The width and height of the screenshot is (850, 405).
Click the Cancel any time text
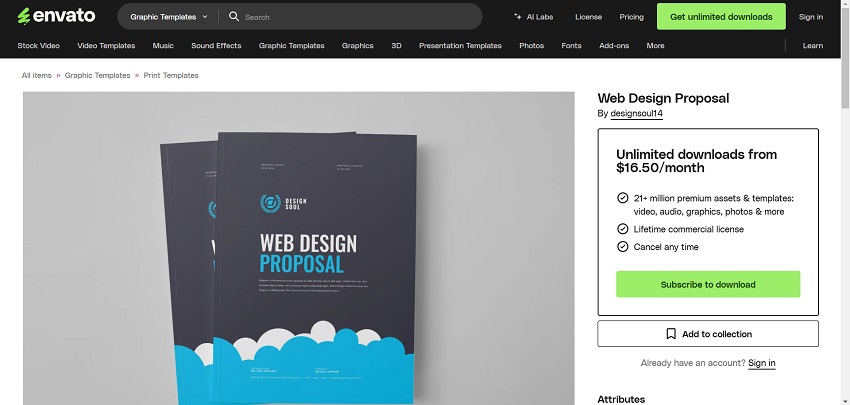pyautogui.click(x=666, y=247)
